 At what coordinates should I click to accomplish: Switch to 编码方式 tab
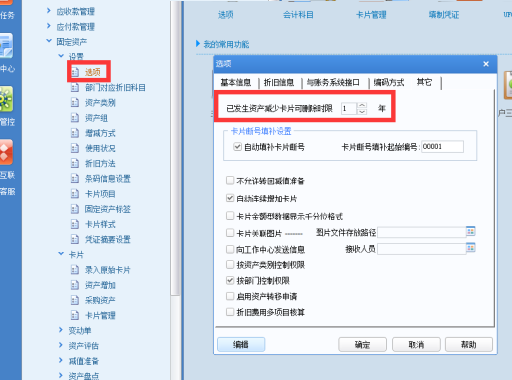(389, 82)
